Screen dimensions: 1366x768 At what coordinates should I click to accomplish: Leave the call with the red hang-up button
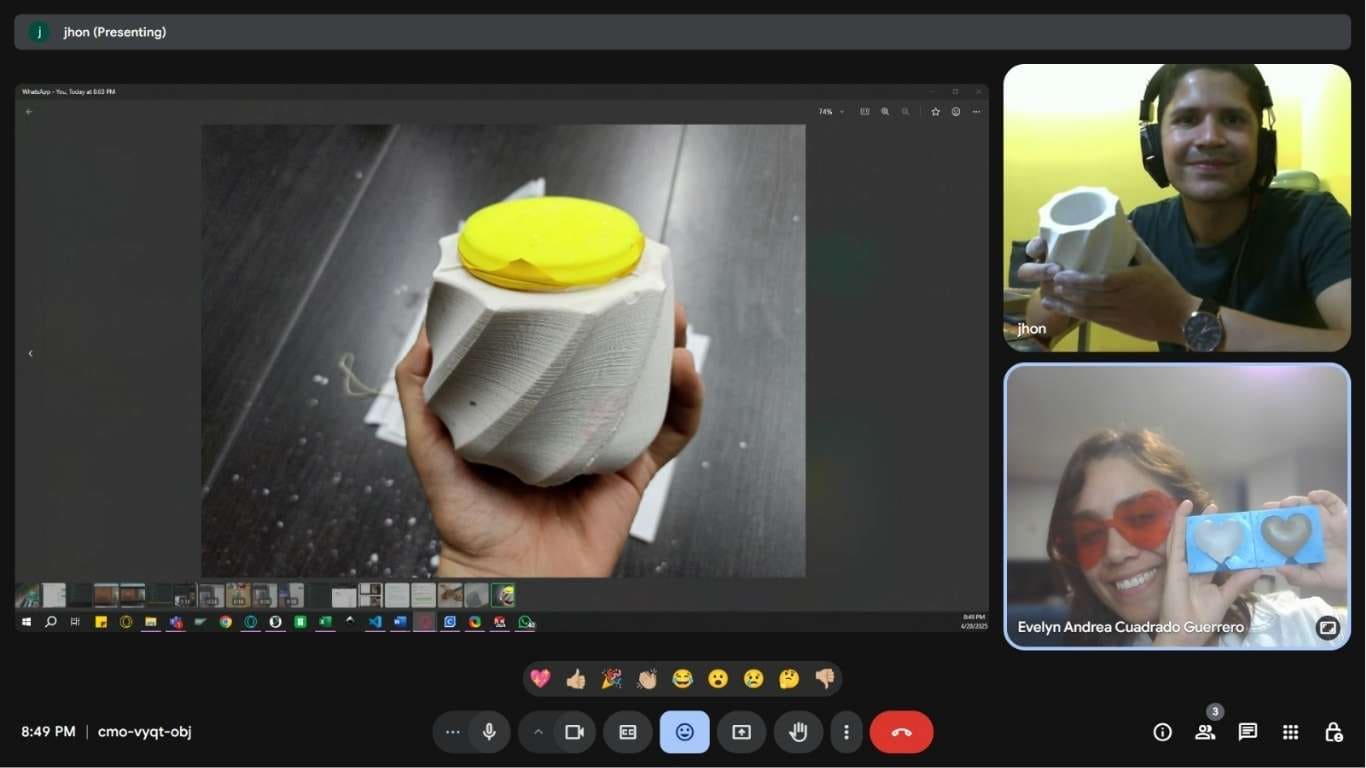pos(901,732)
